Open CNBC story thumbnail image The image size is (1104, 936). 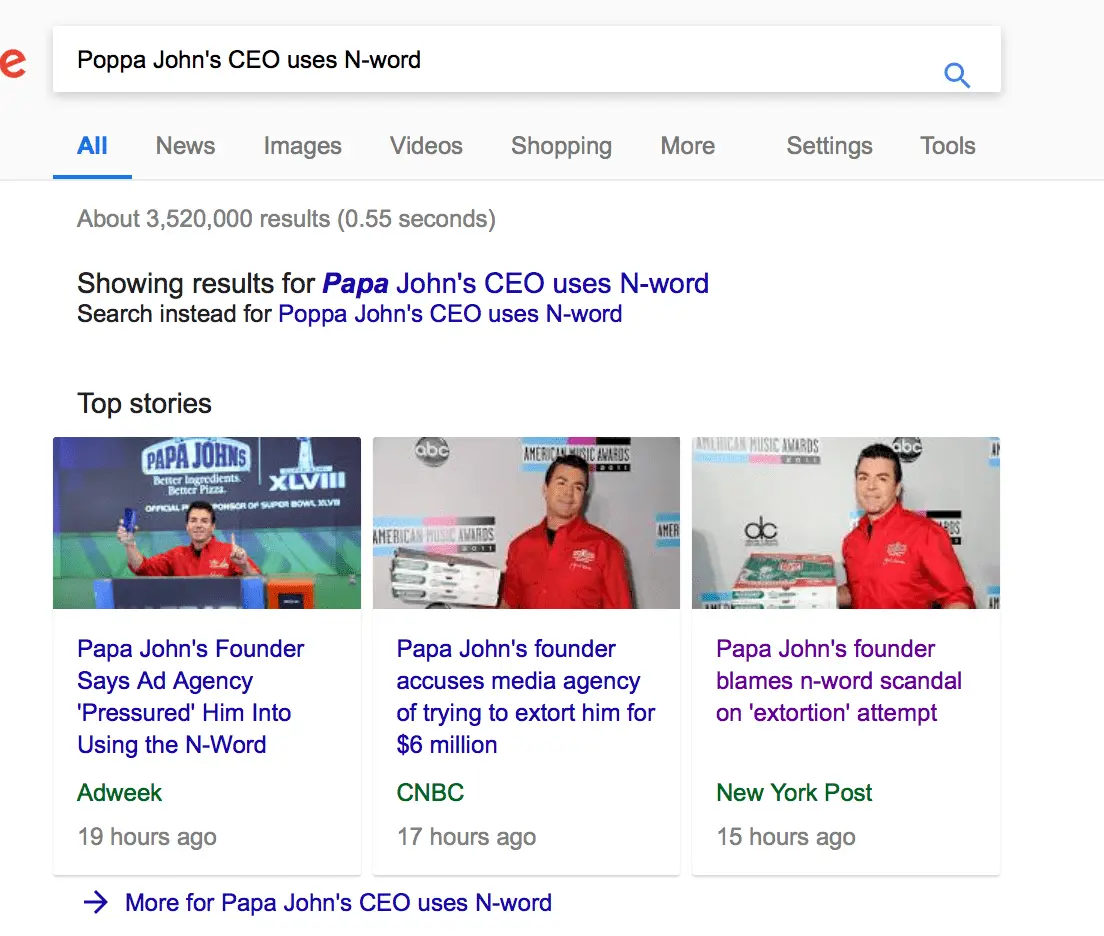click(527, 523)
